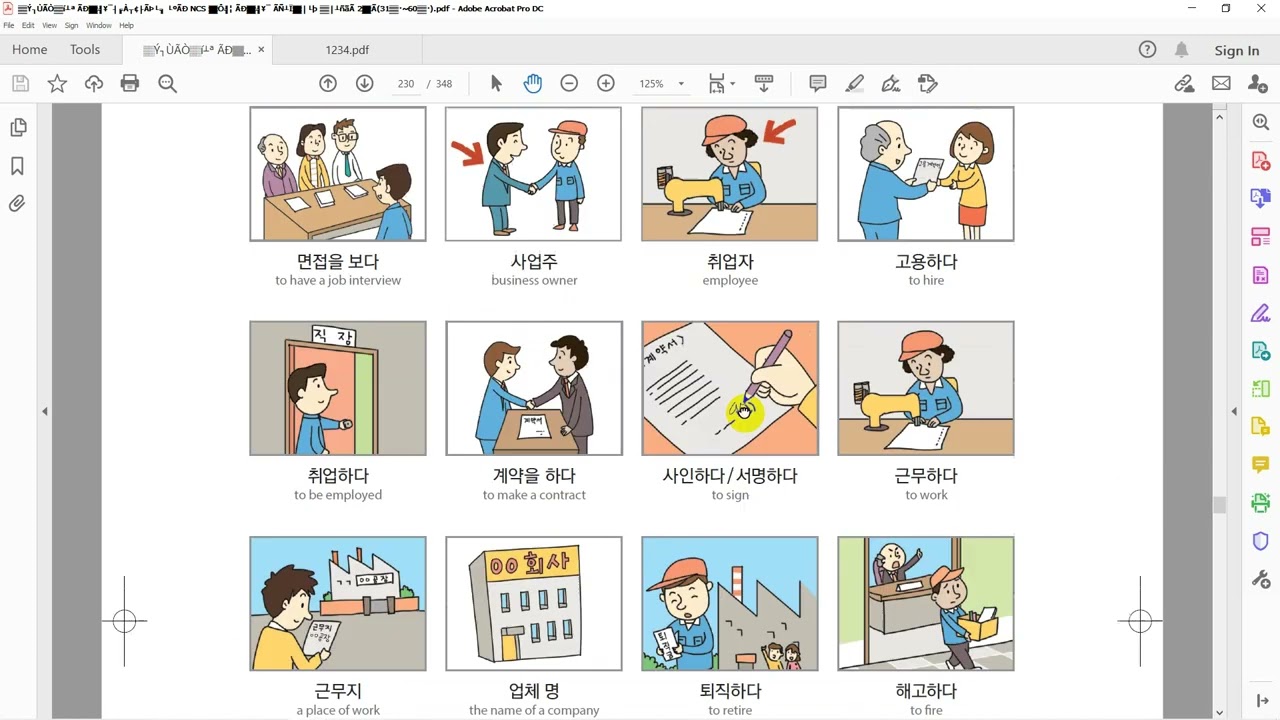Image resolution: width=1280 pixels, height=720 pixels.
Task: Zoom out with minus icon
Action: tap(569, 84)
